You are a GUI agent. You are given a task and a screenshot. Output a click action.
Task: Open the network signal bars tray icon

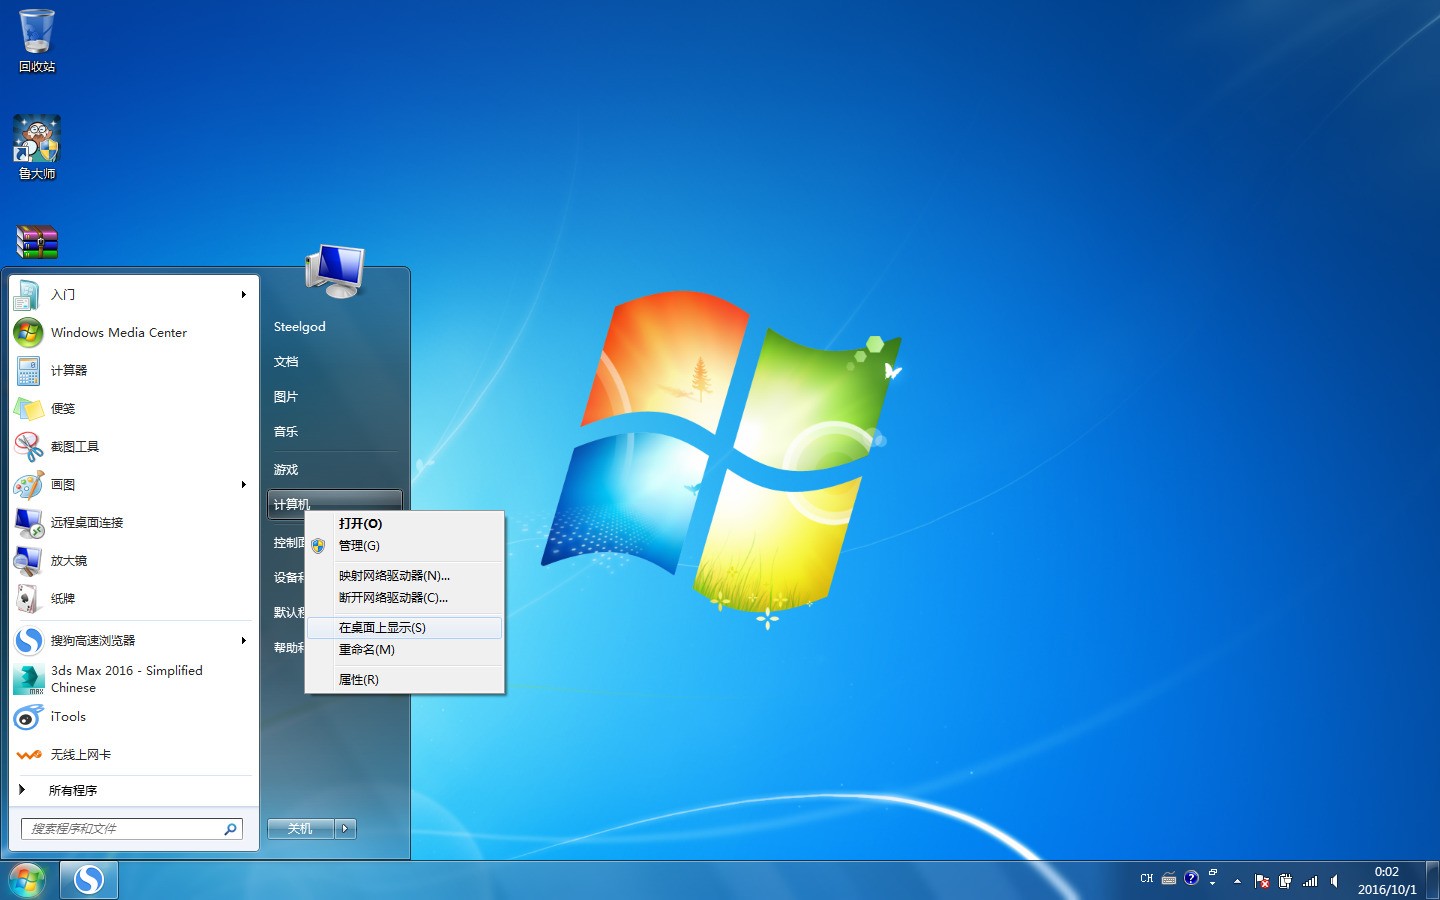coord(1310,881)
